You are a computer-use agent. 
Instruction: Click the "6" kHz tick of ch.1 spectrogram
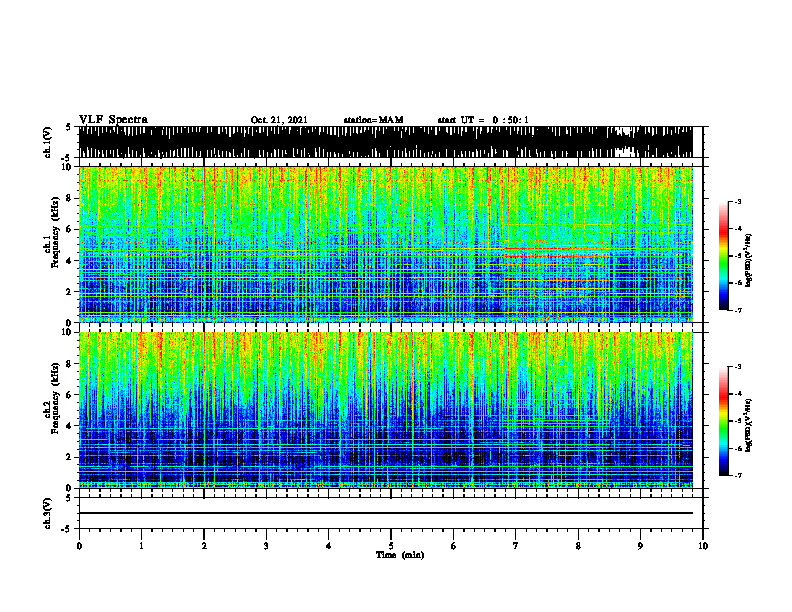pyautogui.click(x=69, y=230)
